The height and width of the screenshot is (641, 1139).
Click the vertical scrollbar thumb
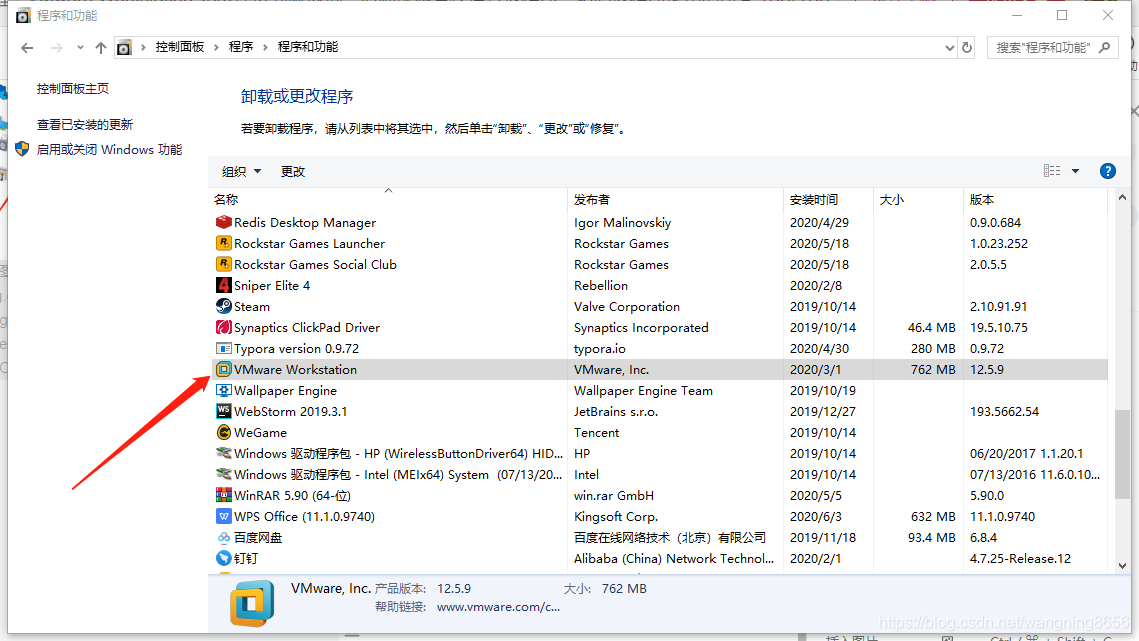(1122, 454)
